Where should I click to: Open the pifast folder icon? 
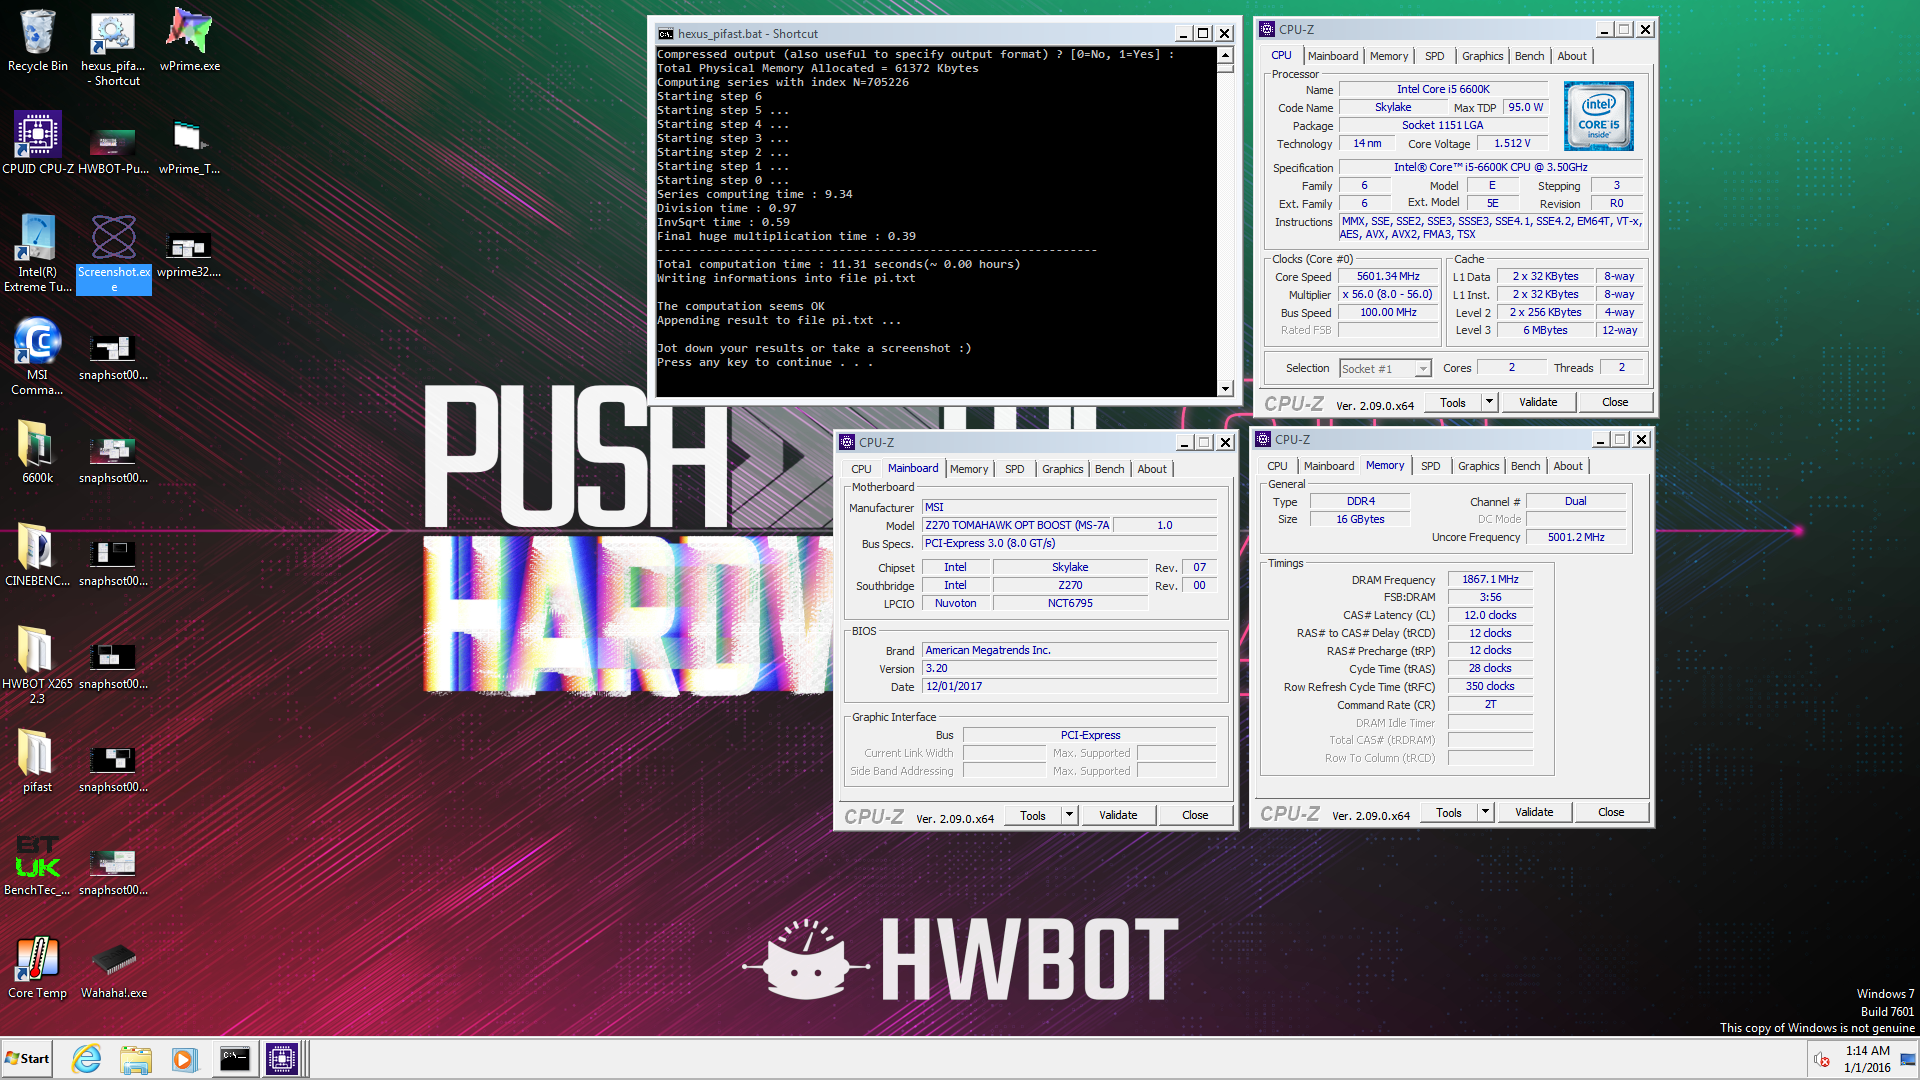tap(37, 762)
